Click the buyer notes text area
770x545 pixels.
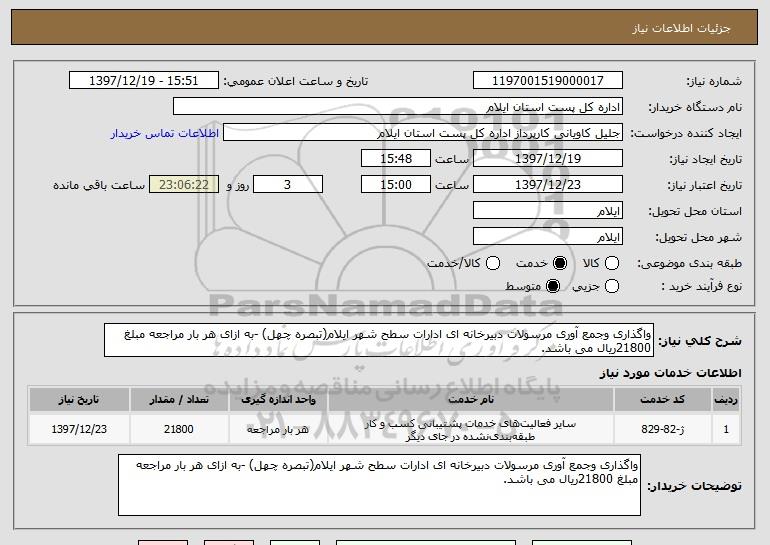coord(379,485)
